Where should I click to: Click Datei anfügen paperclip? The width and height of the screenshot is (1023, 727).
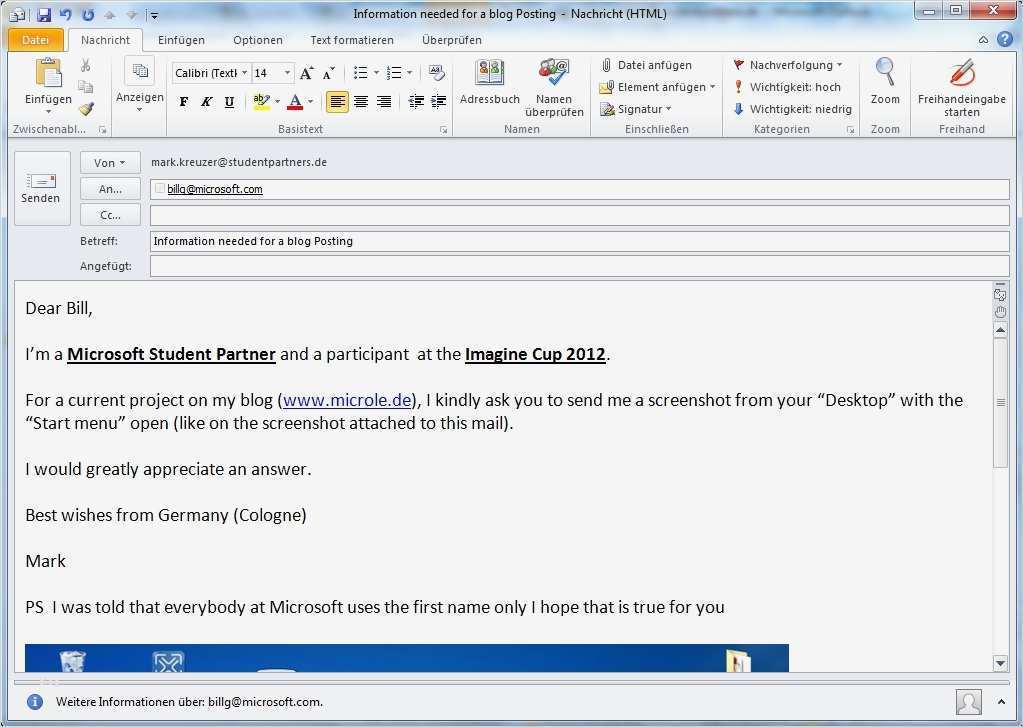click(x=606, y=65)
